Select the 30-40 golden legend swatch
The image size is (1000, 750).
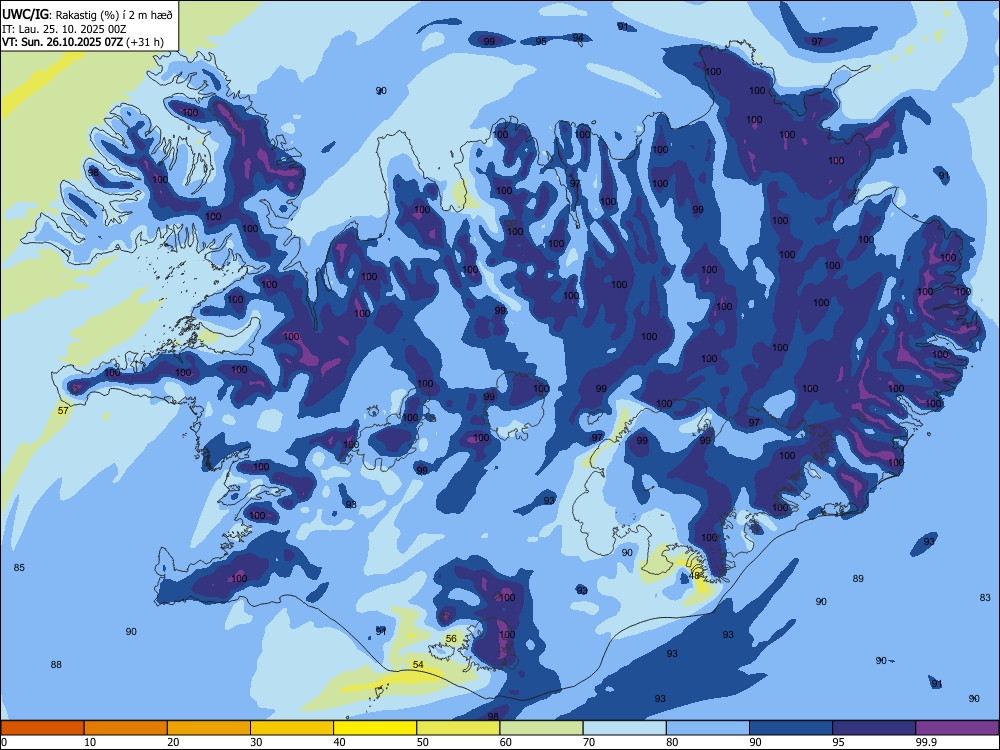[292, 728]
